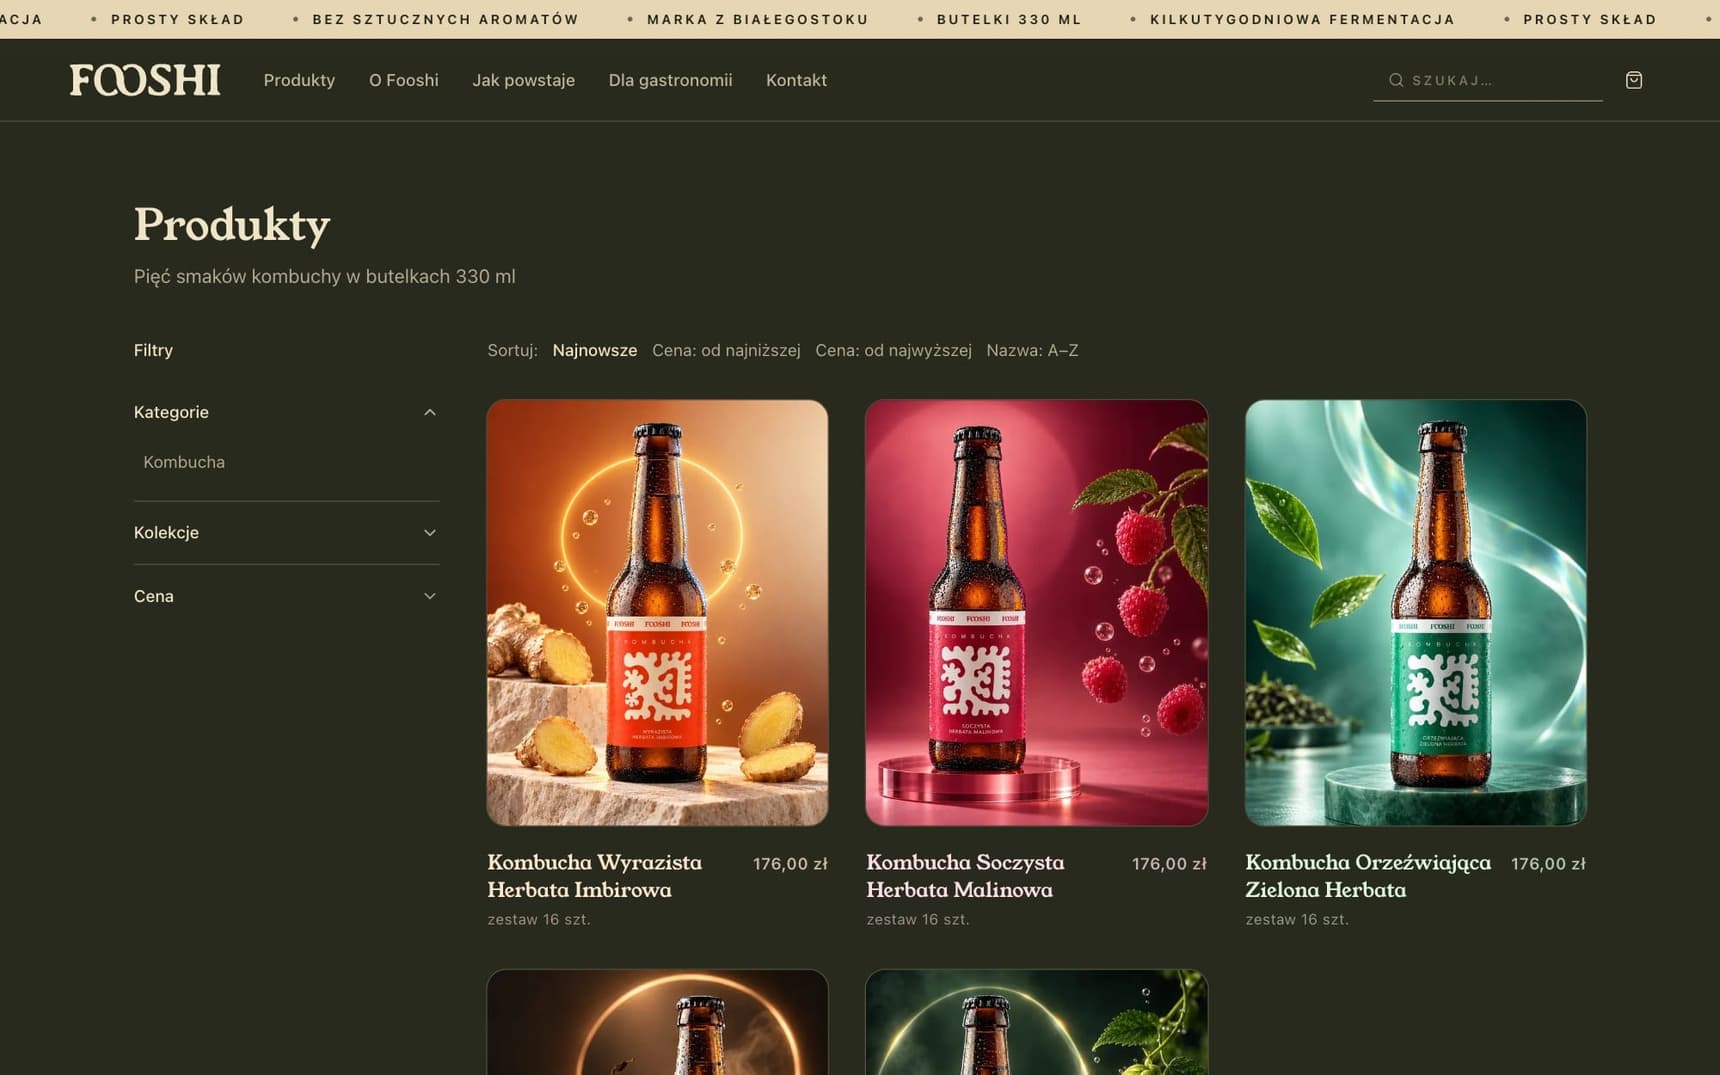The width and height of the screenshot is (1720, 1075).
Task: Click the search magnifier icon
Action: (x=1396, y=80)
